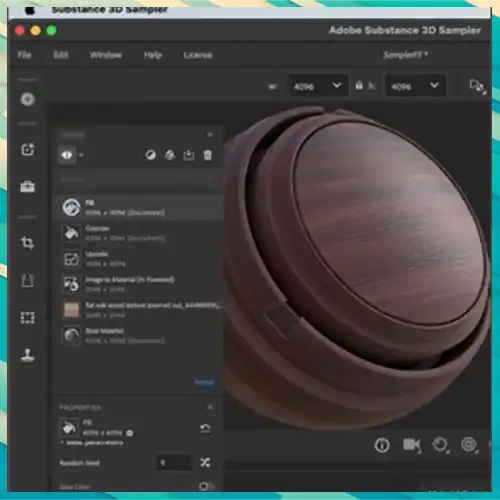Click the viewport info icon
The height and width of the screenshot is (500, 500).
click(382, 445)
